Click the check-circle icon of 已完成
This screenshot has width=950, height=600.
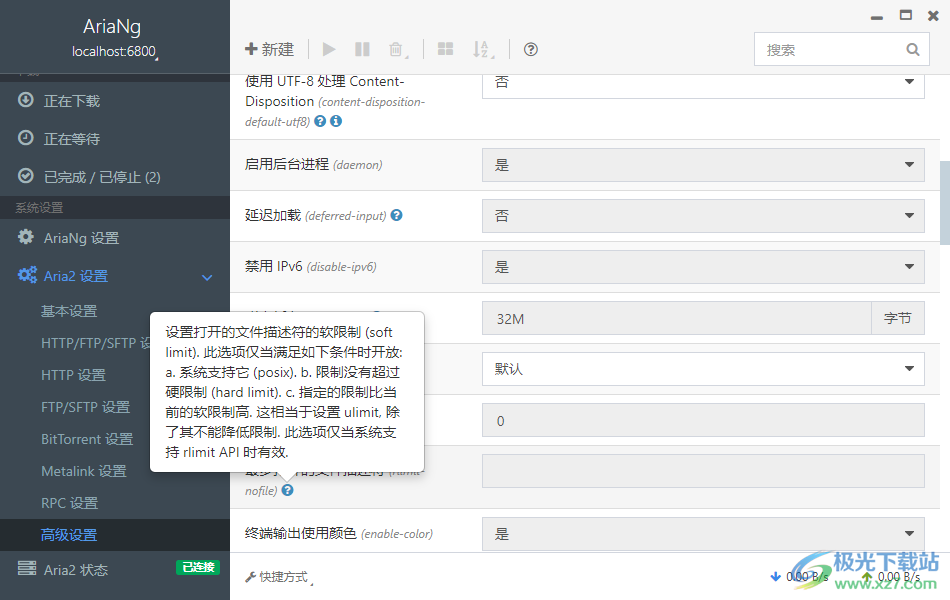[25, 176]
